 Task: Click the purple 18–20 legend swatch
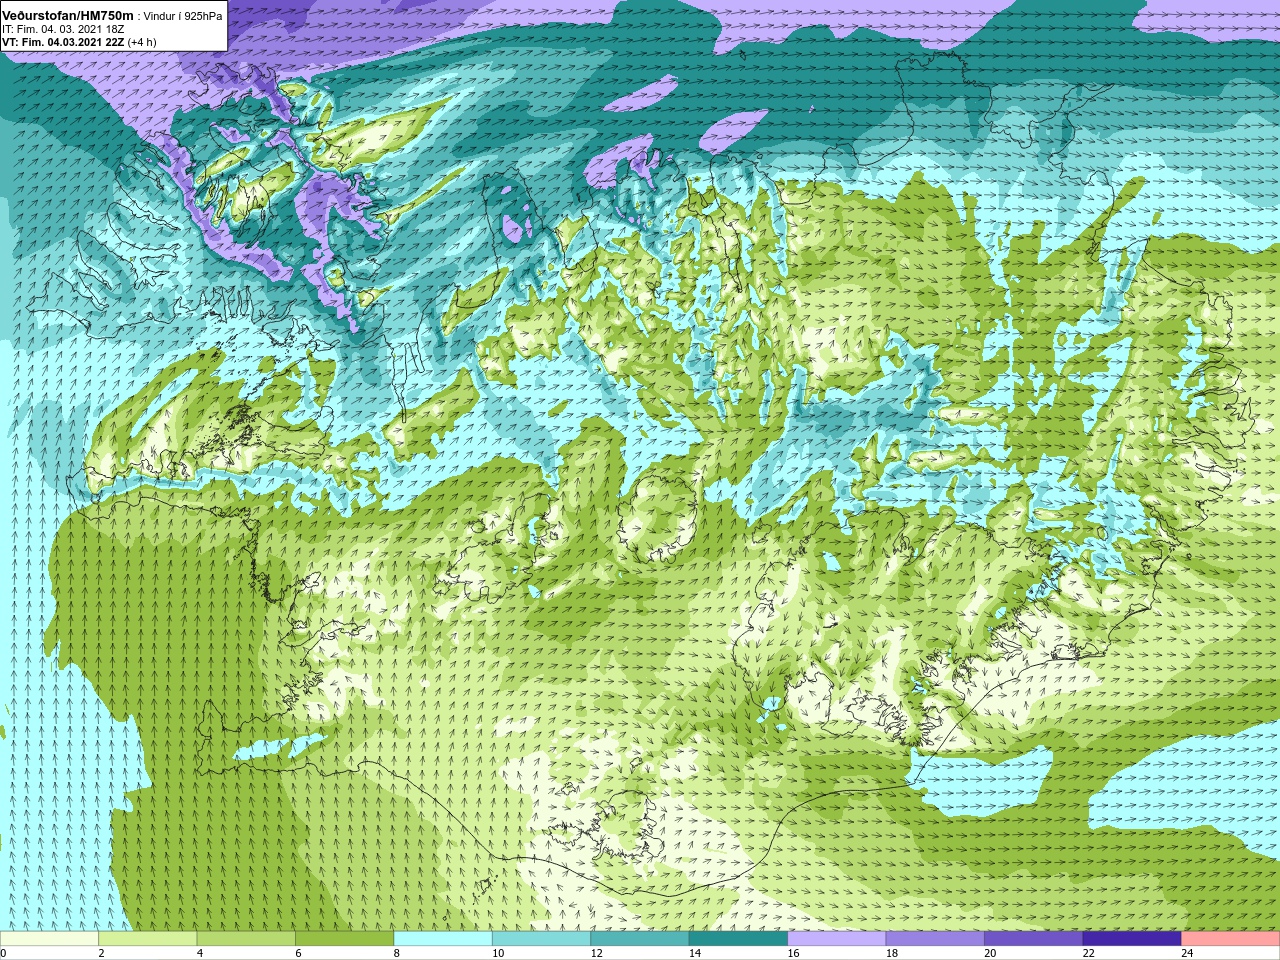point(935,939)
